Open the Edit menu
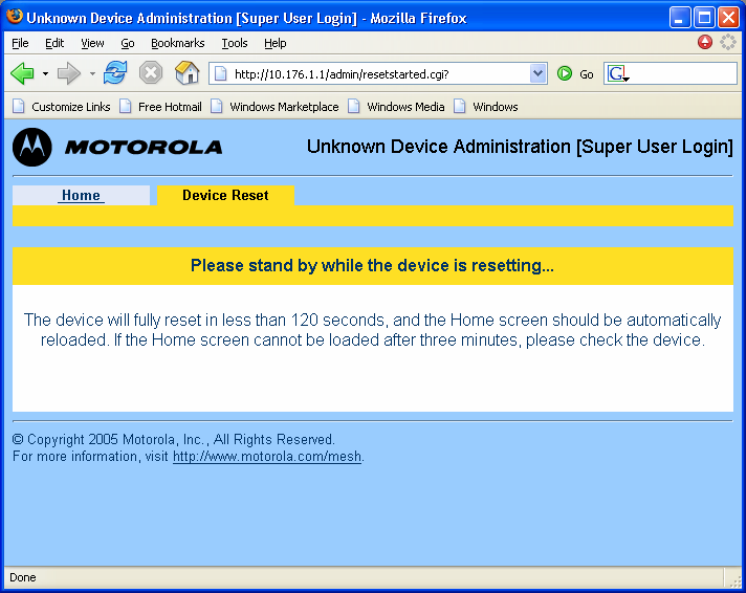 (54, 43)
